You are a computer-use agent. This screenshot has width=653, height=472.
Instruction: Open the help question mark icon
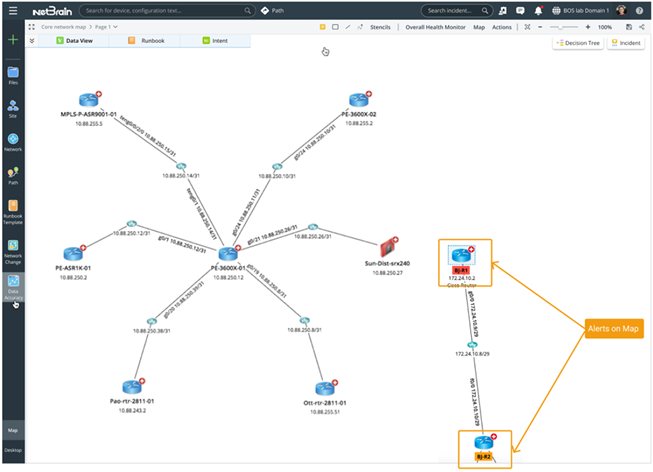point(639,11)
